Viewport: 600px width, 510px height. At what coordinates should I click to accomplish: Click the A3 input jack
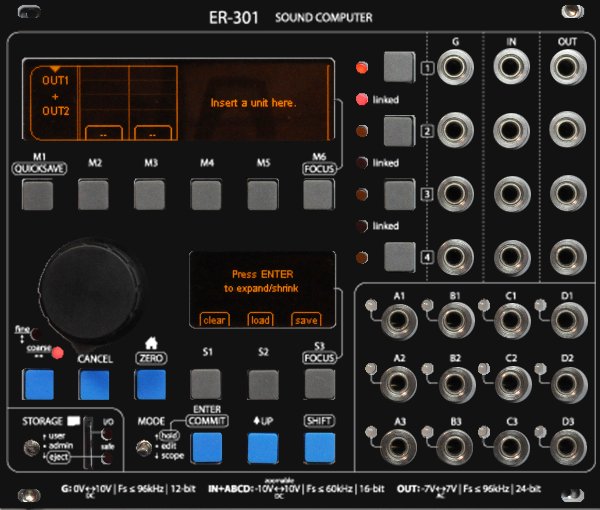coord(399,447)
